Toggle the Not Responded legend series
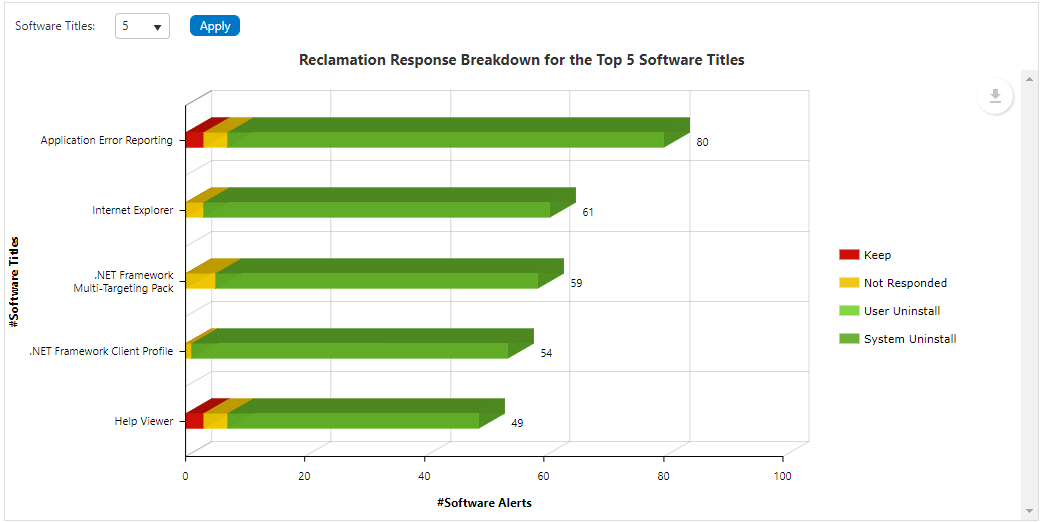 (904, 283)
